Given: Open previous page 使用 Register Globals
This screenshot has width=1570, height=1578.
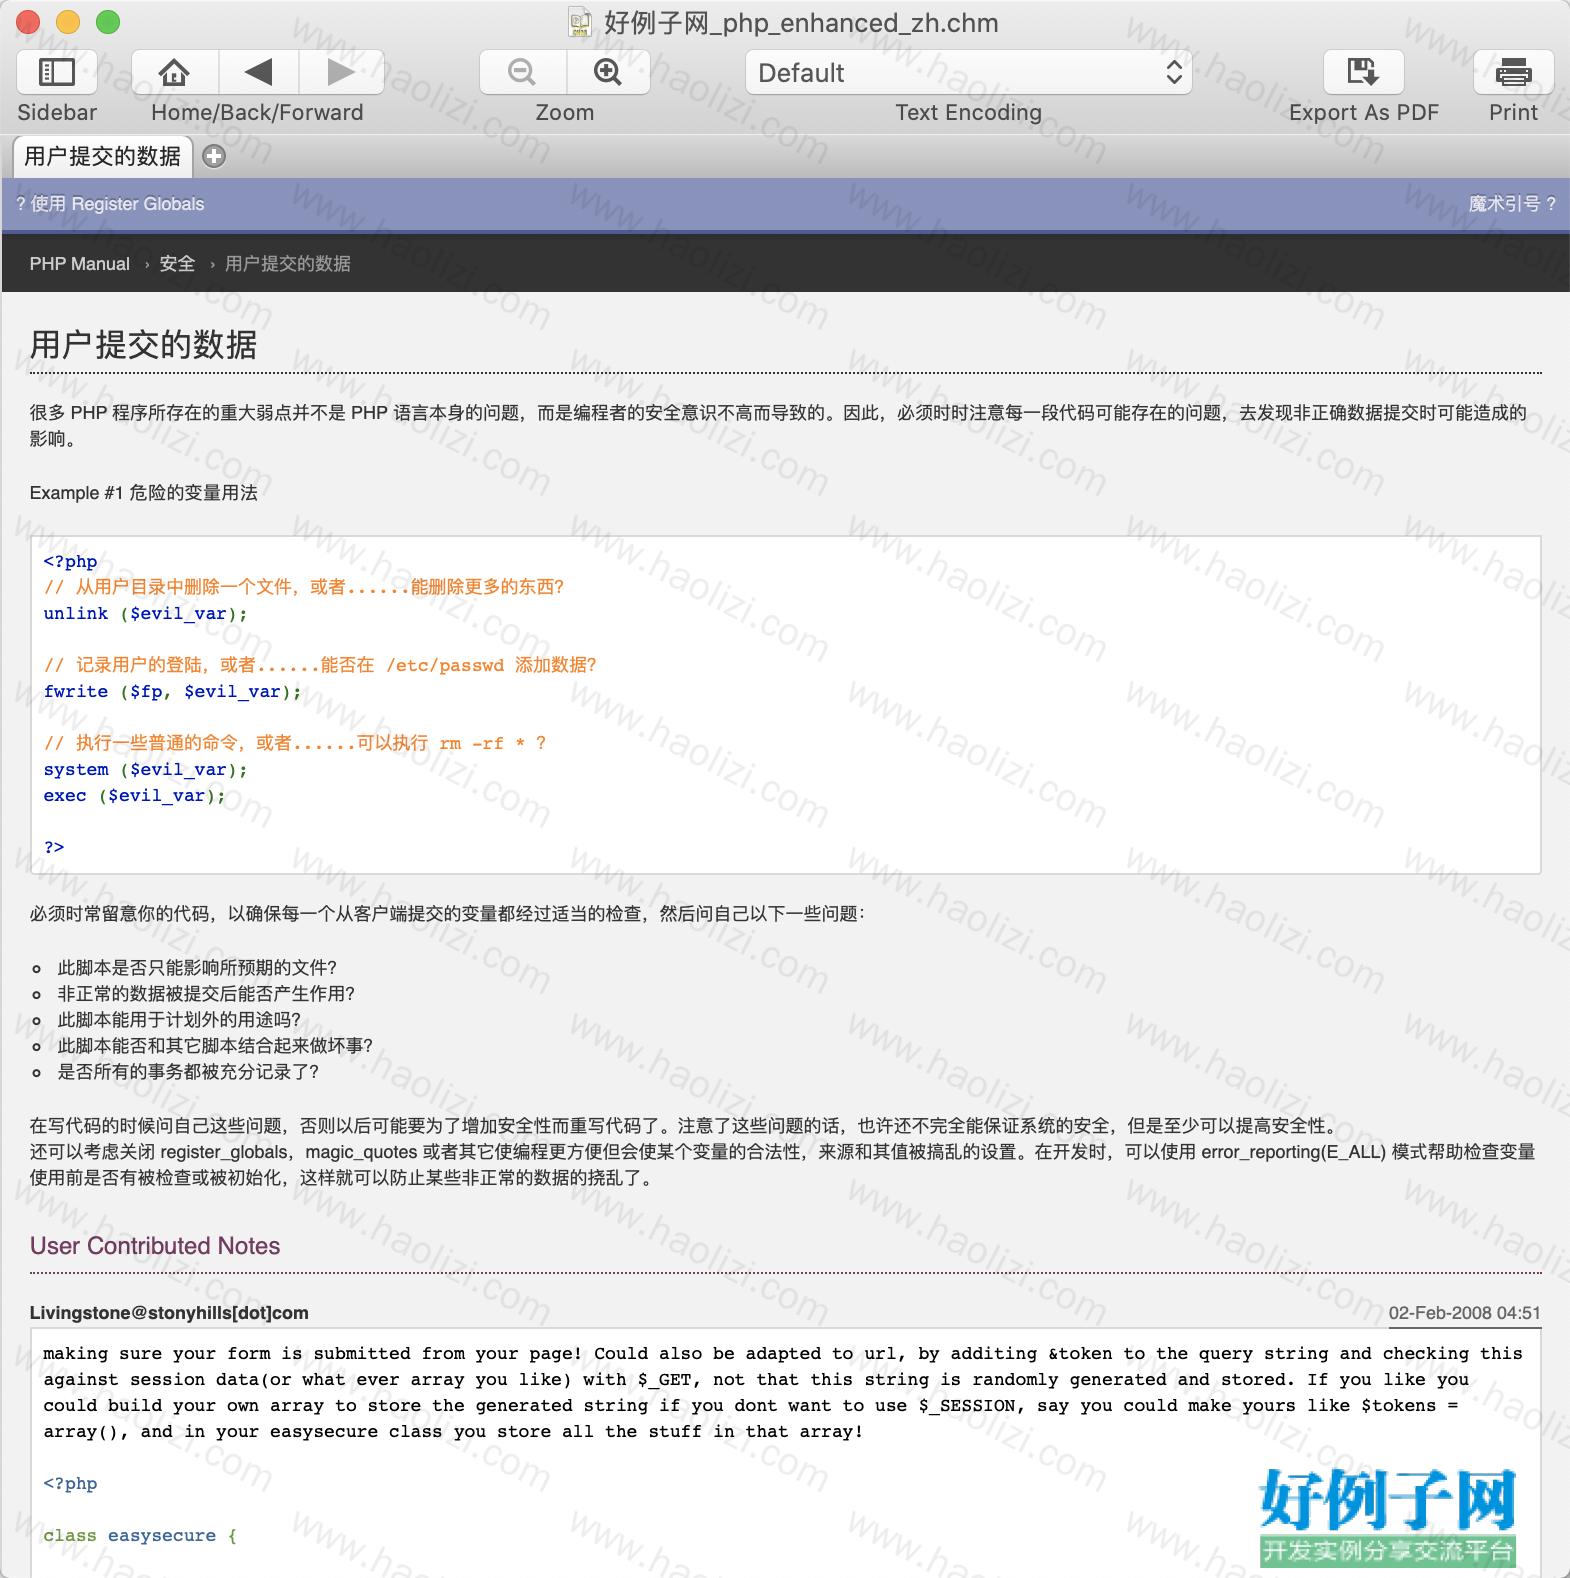Looking at the screenshot, I should (x=110, y=204).
